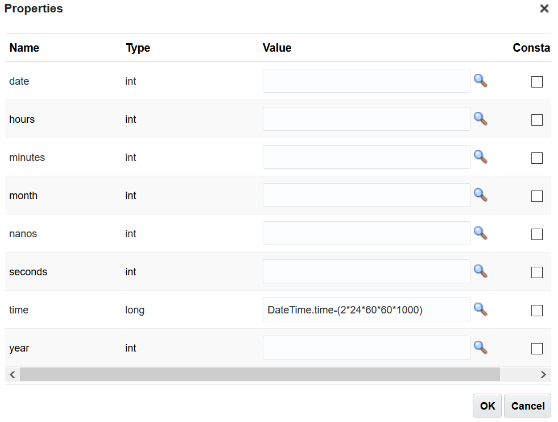558x422 pixels.
Task: Click left arrow of horizontal scrollbar
Action: 12,374
